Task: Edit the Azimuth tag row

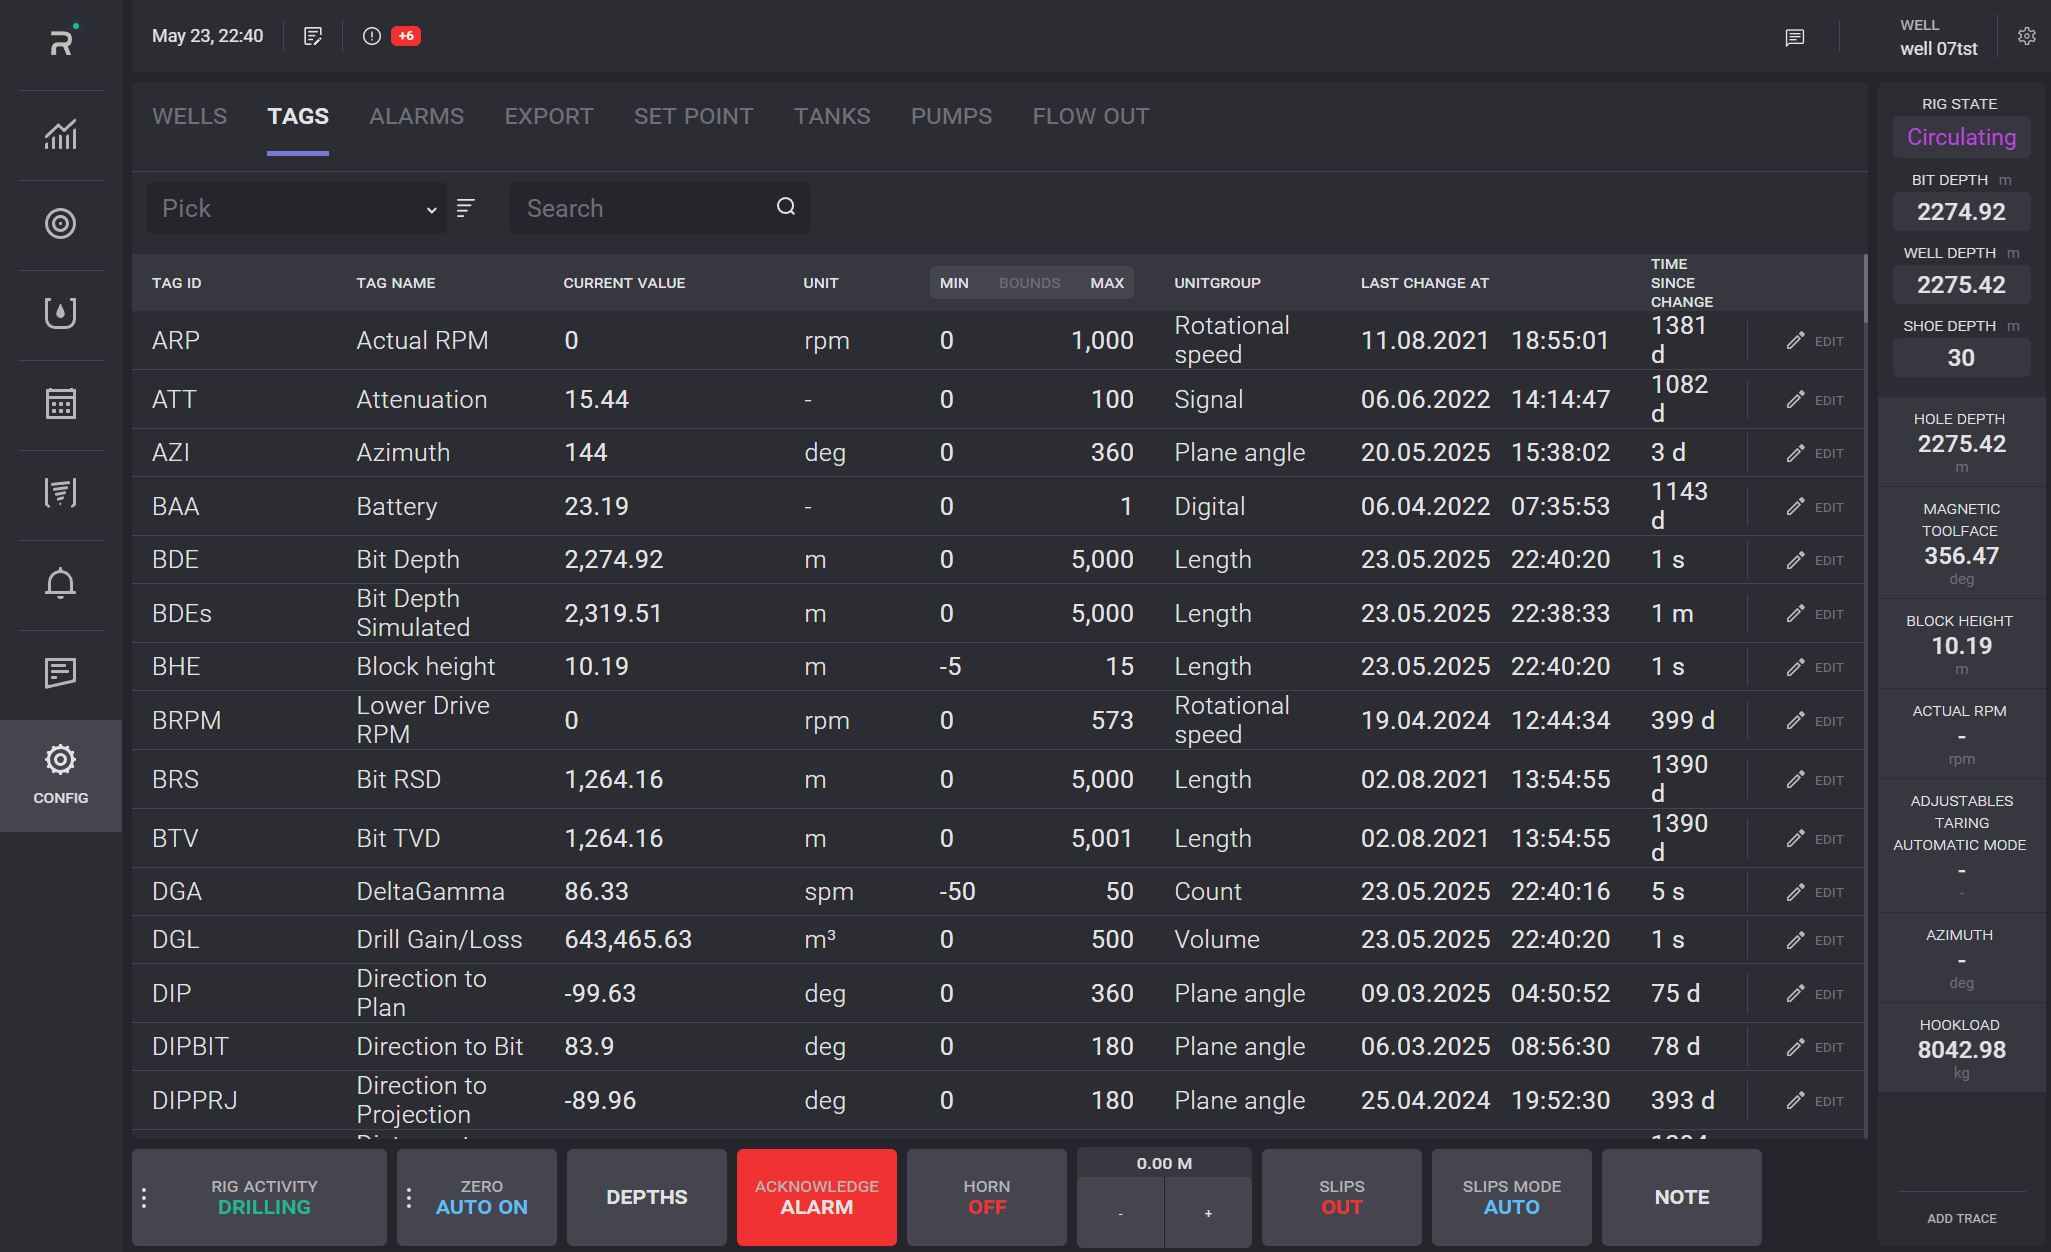Action: tap(1814, 453)
